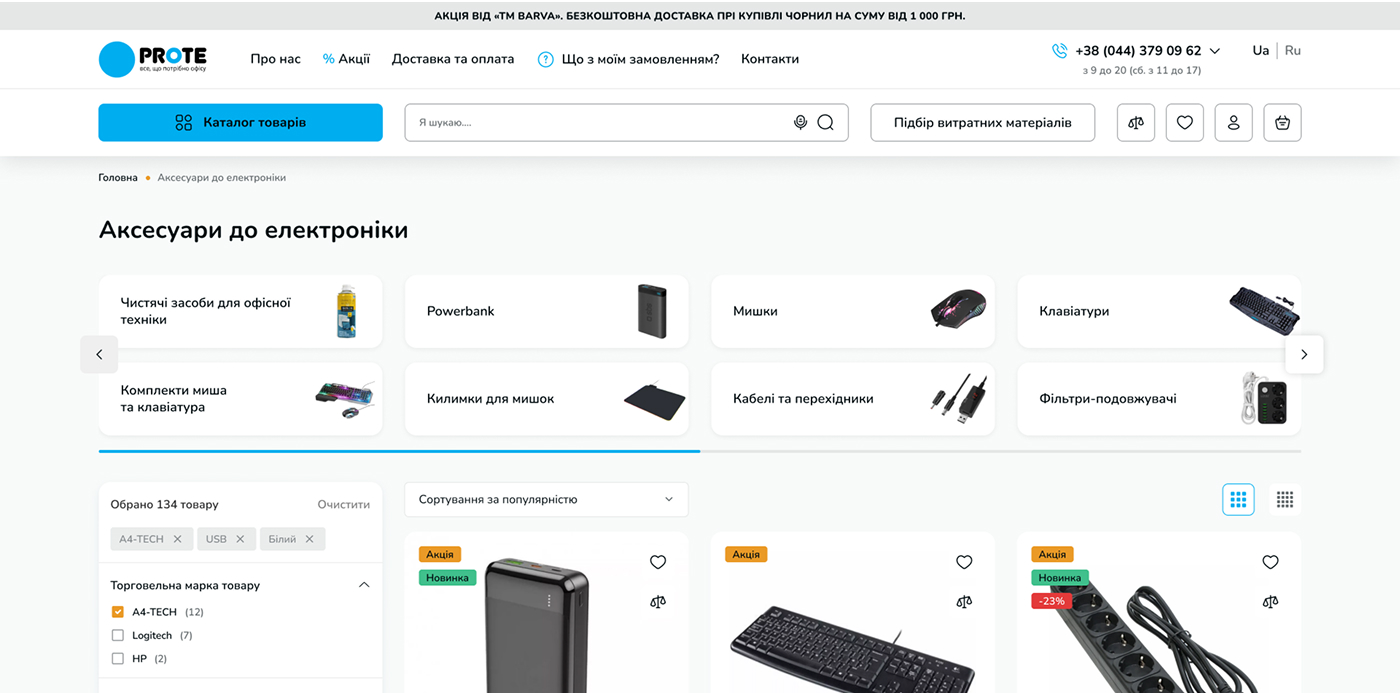Open the shopping basket icon
Screen dimensions: 1400x693
tap(1283, 122)
